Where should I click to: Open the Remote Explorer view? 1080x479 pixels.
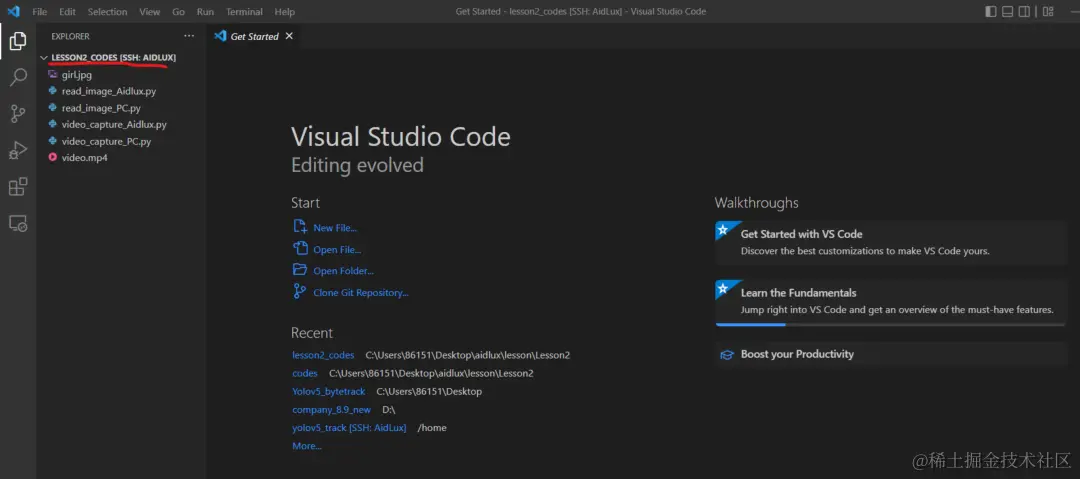coord(18,223)
